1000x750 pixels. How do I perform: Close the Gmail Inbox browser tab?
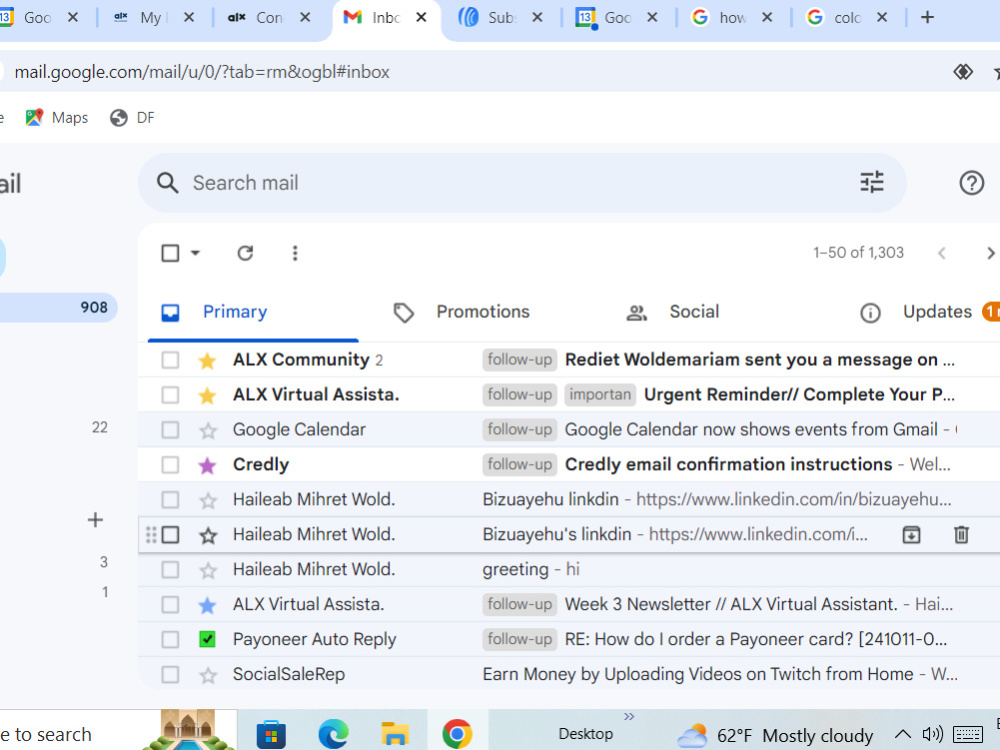click(421, 17)
